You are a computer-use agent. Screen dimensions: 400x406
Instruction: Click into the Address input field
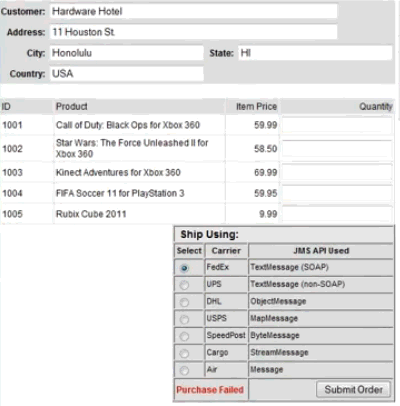coord(194,32)
